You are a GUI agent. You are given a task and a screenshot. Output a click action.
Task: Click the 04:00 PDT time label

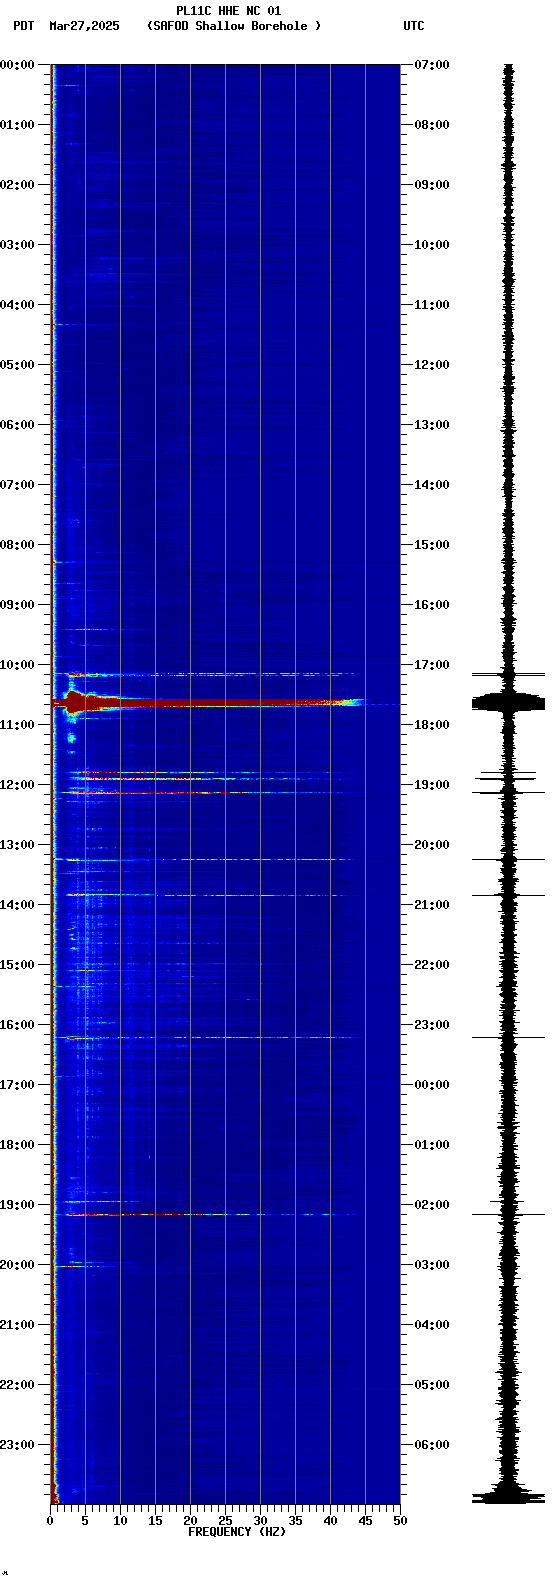click(x=17, y=305)
